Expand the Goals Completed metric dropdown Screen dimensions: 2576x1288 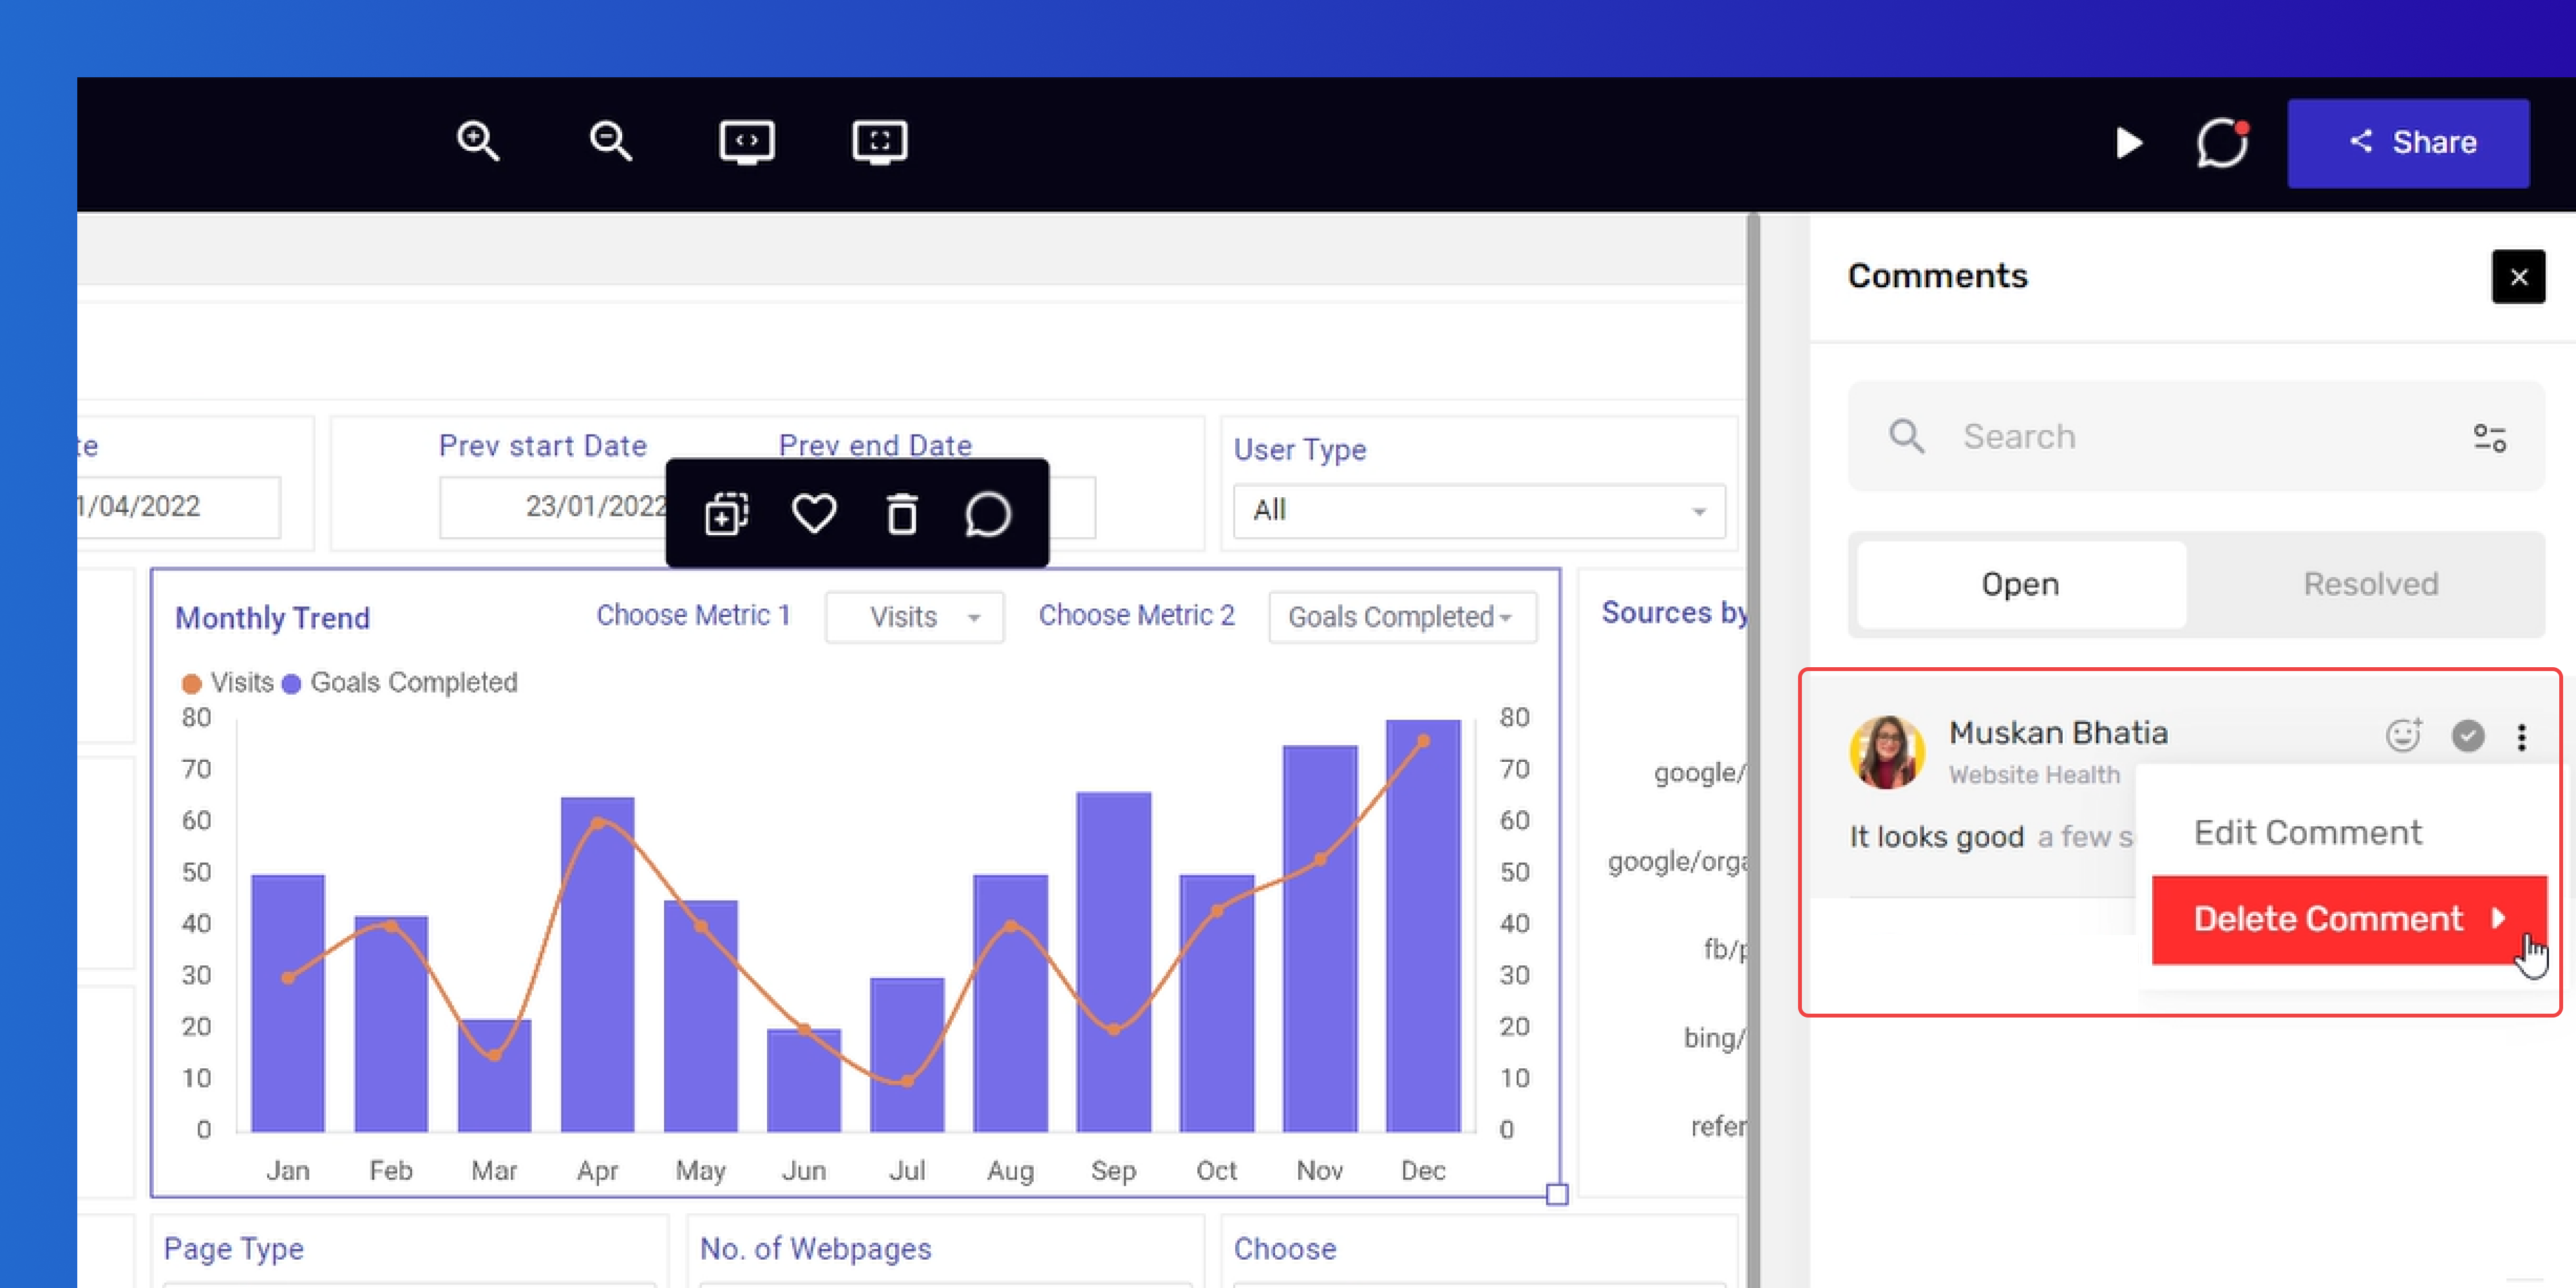pos(1402,617)
